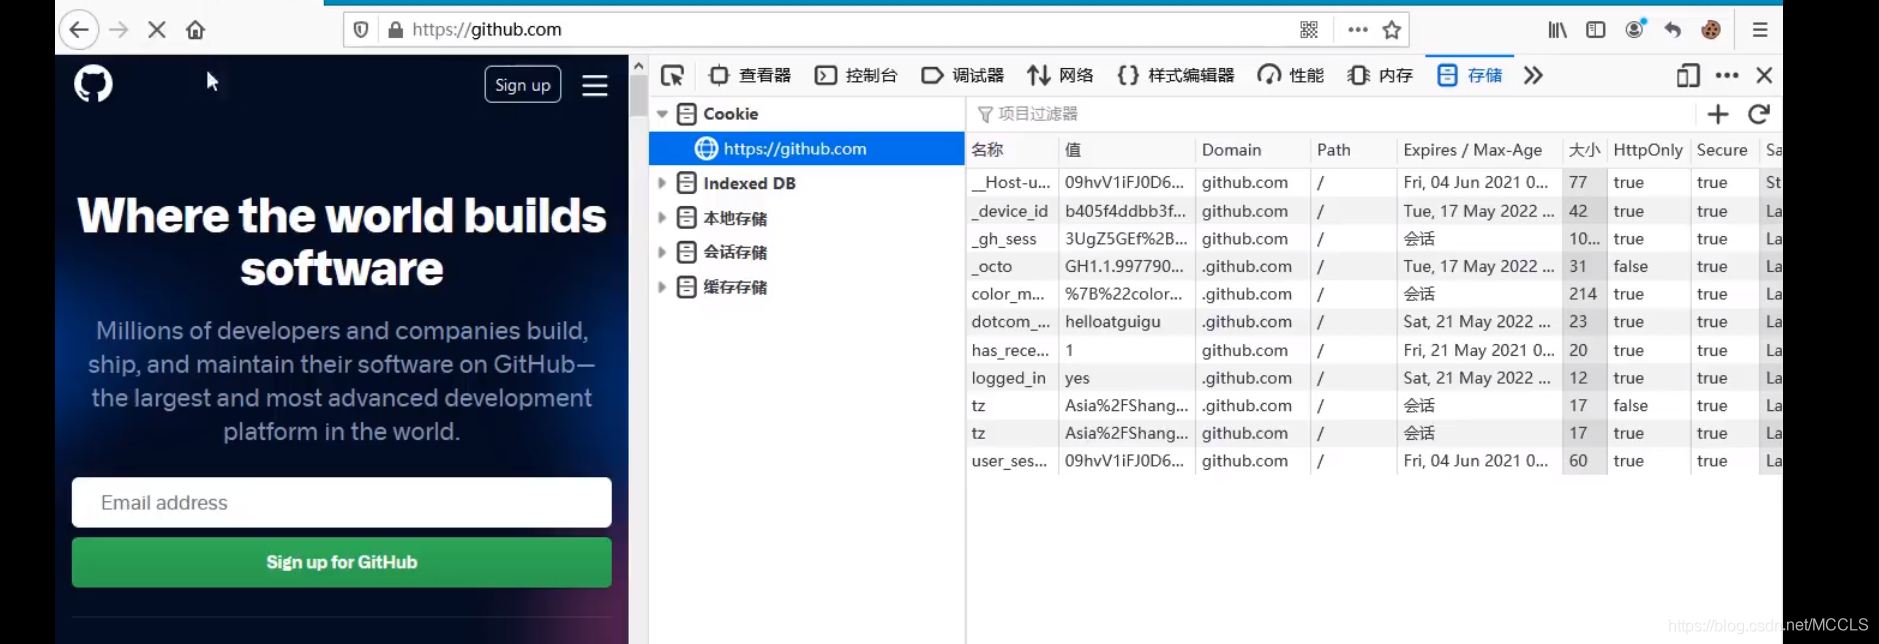Collapse the Cookie tree node
Image resolution: width=1879 pixels, height=644 pixels.
click(x=662, y=114)
